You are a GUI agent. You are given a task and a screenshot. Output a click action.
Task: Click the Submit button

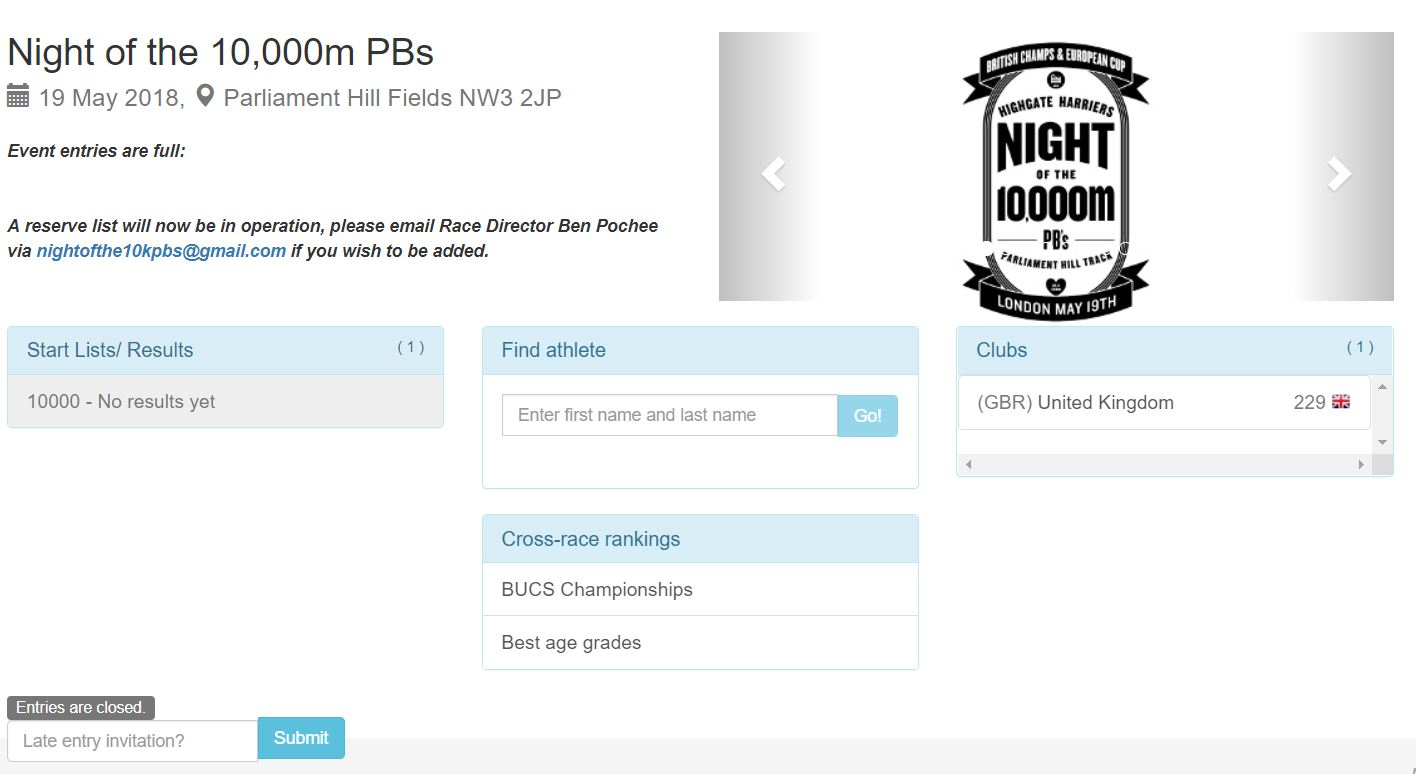click(301, 738)
